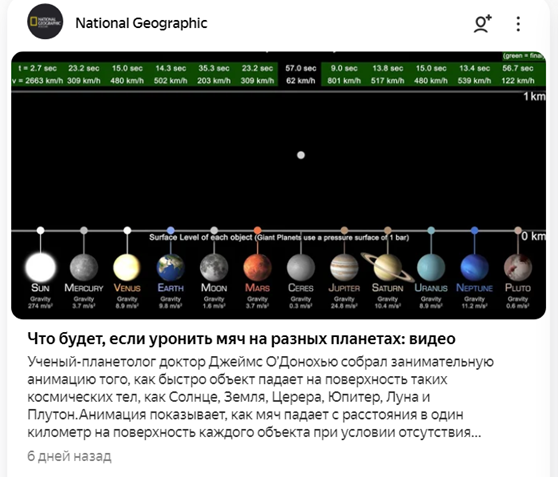
Task: Click the National Geographic channel name
Action: pos(141,23)
